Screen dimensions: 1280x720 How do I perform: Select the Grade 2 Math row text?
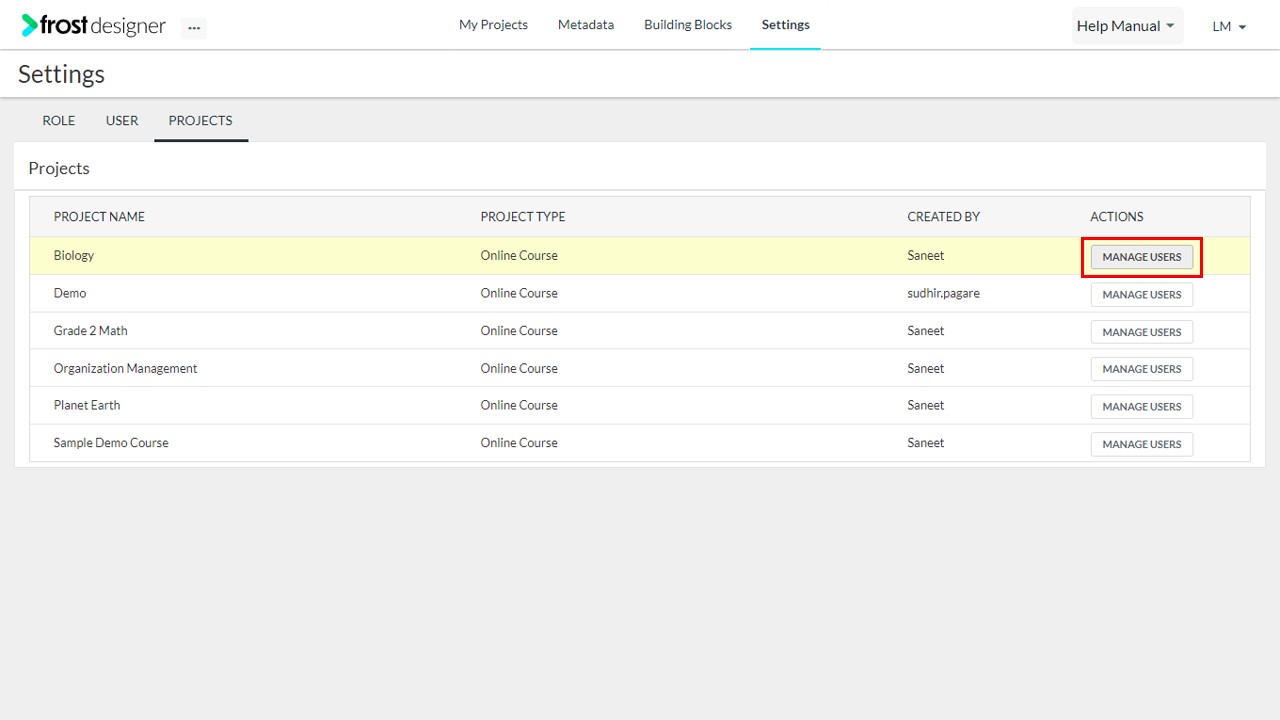point(91,330)
